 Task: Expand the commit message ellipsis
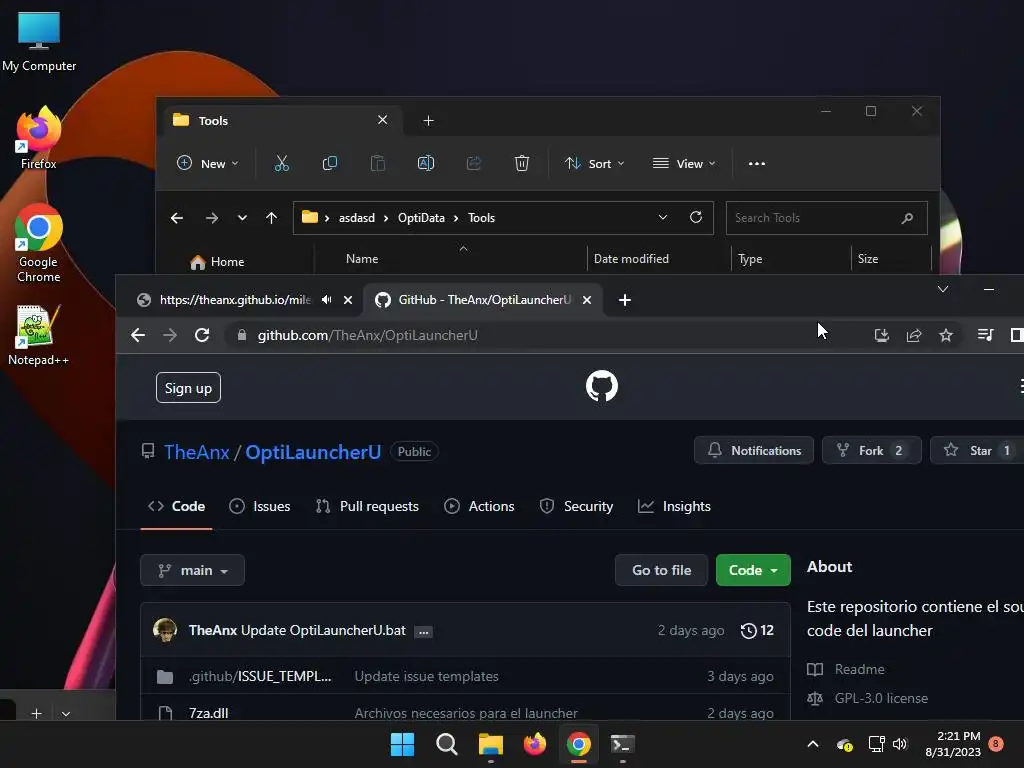coord(423,632)
